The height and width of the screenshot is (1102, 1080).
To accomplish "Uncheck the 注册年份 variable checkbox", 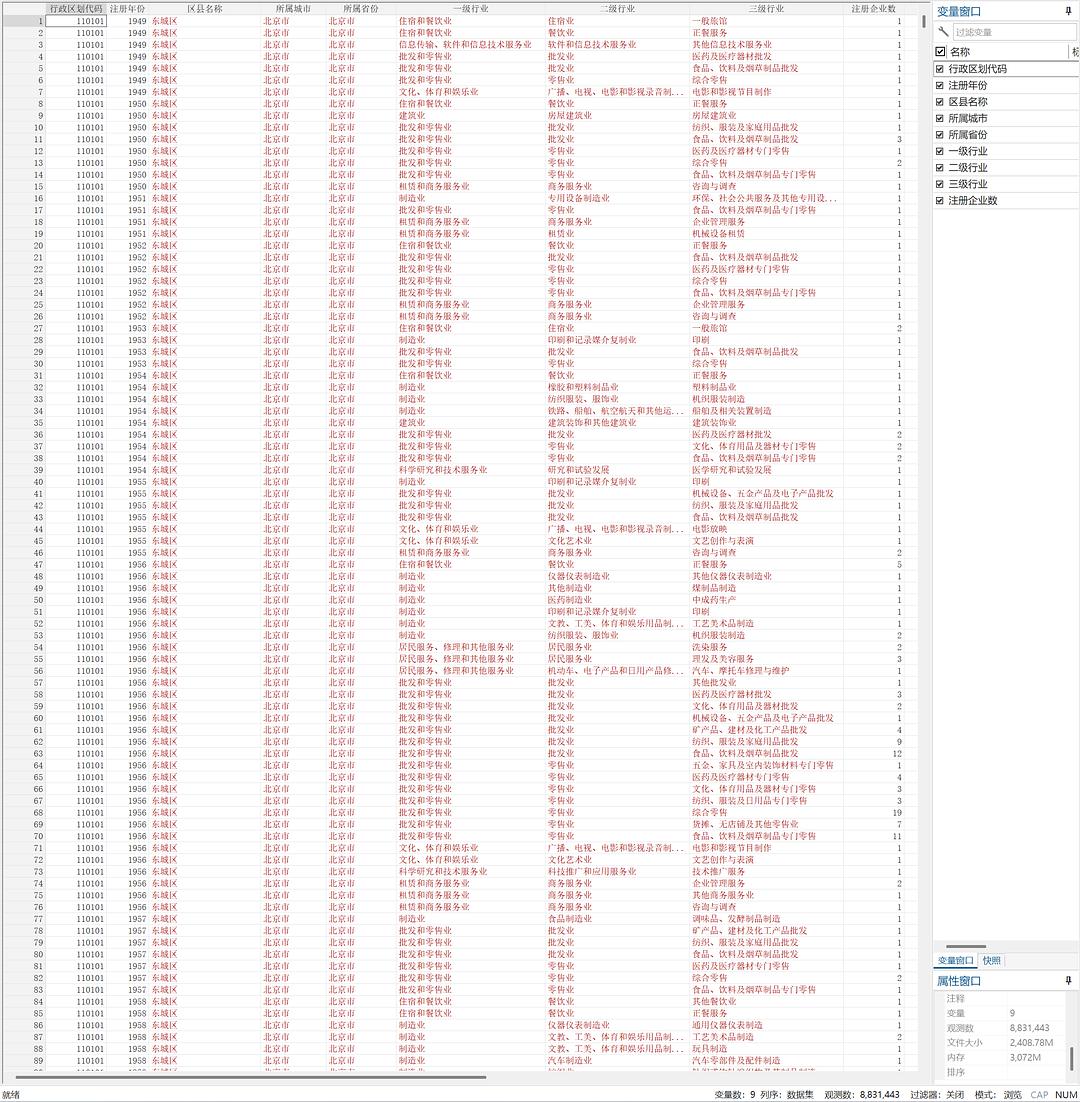I will (939, 85).
